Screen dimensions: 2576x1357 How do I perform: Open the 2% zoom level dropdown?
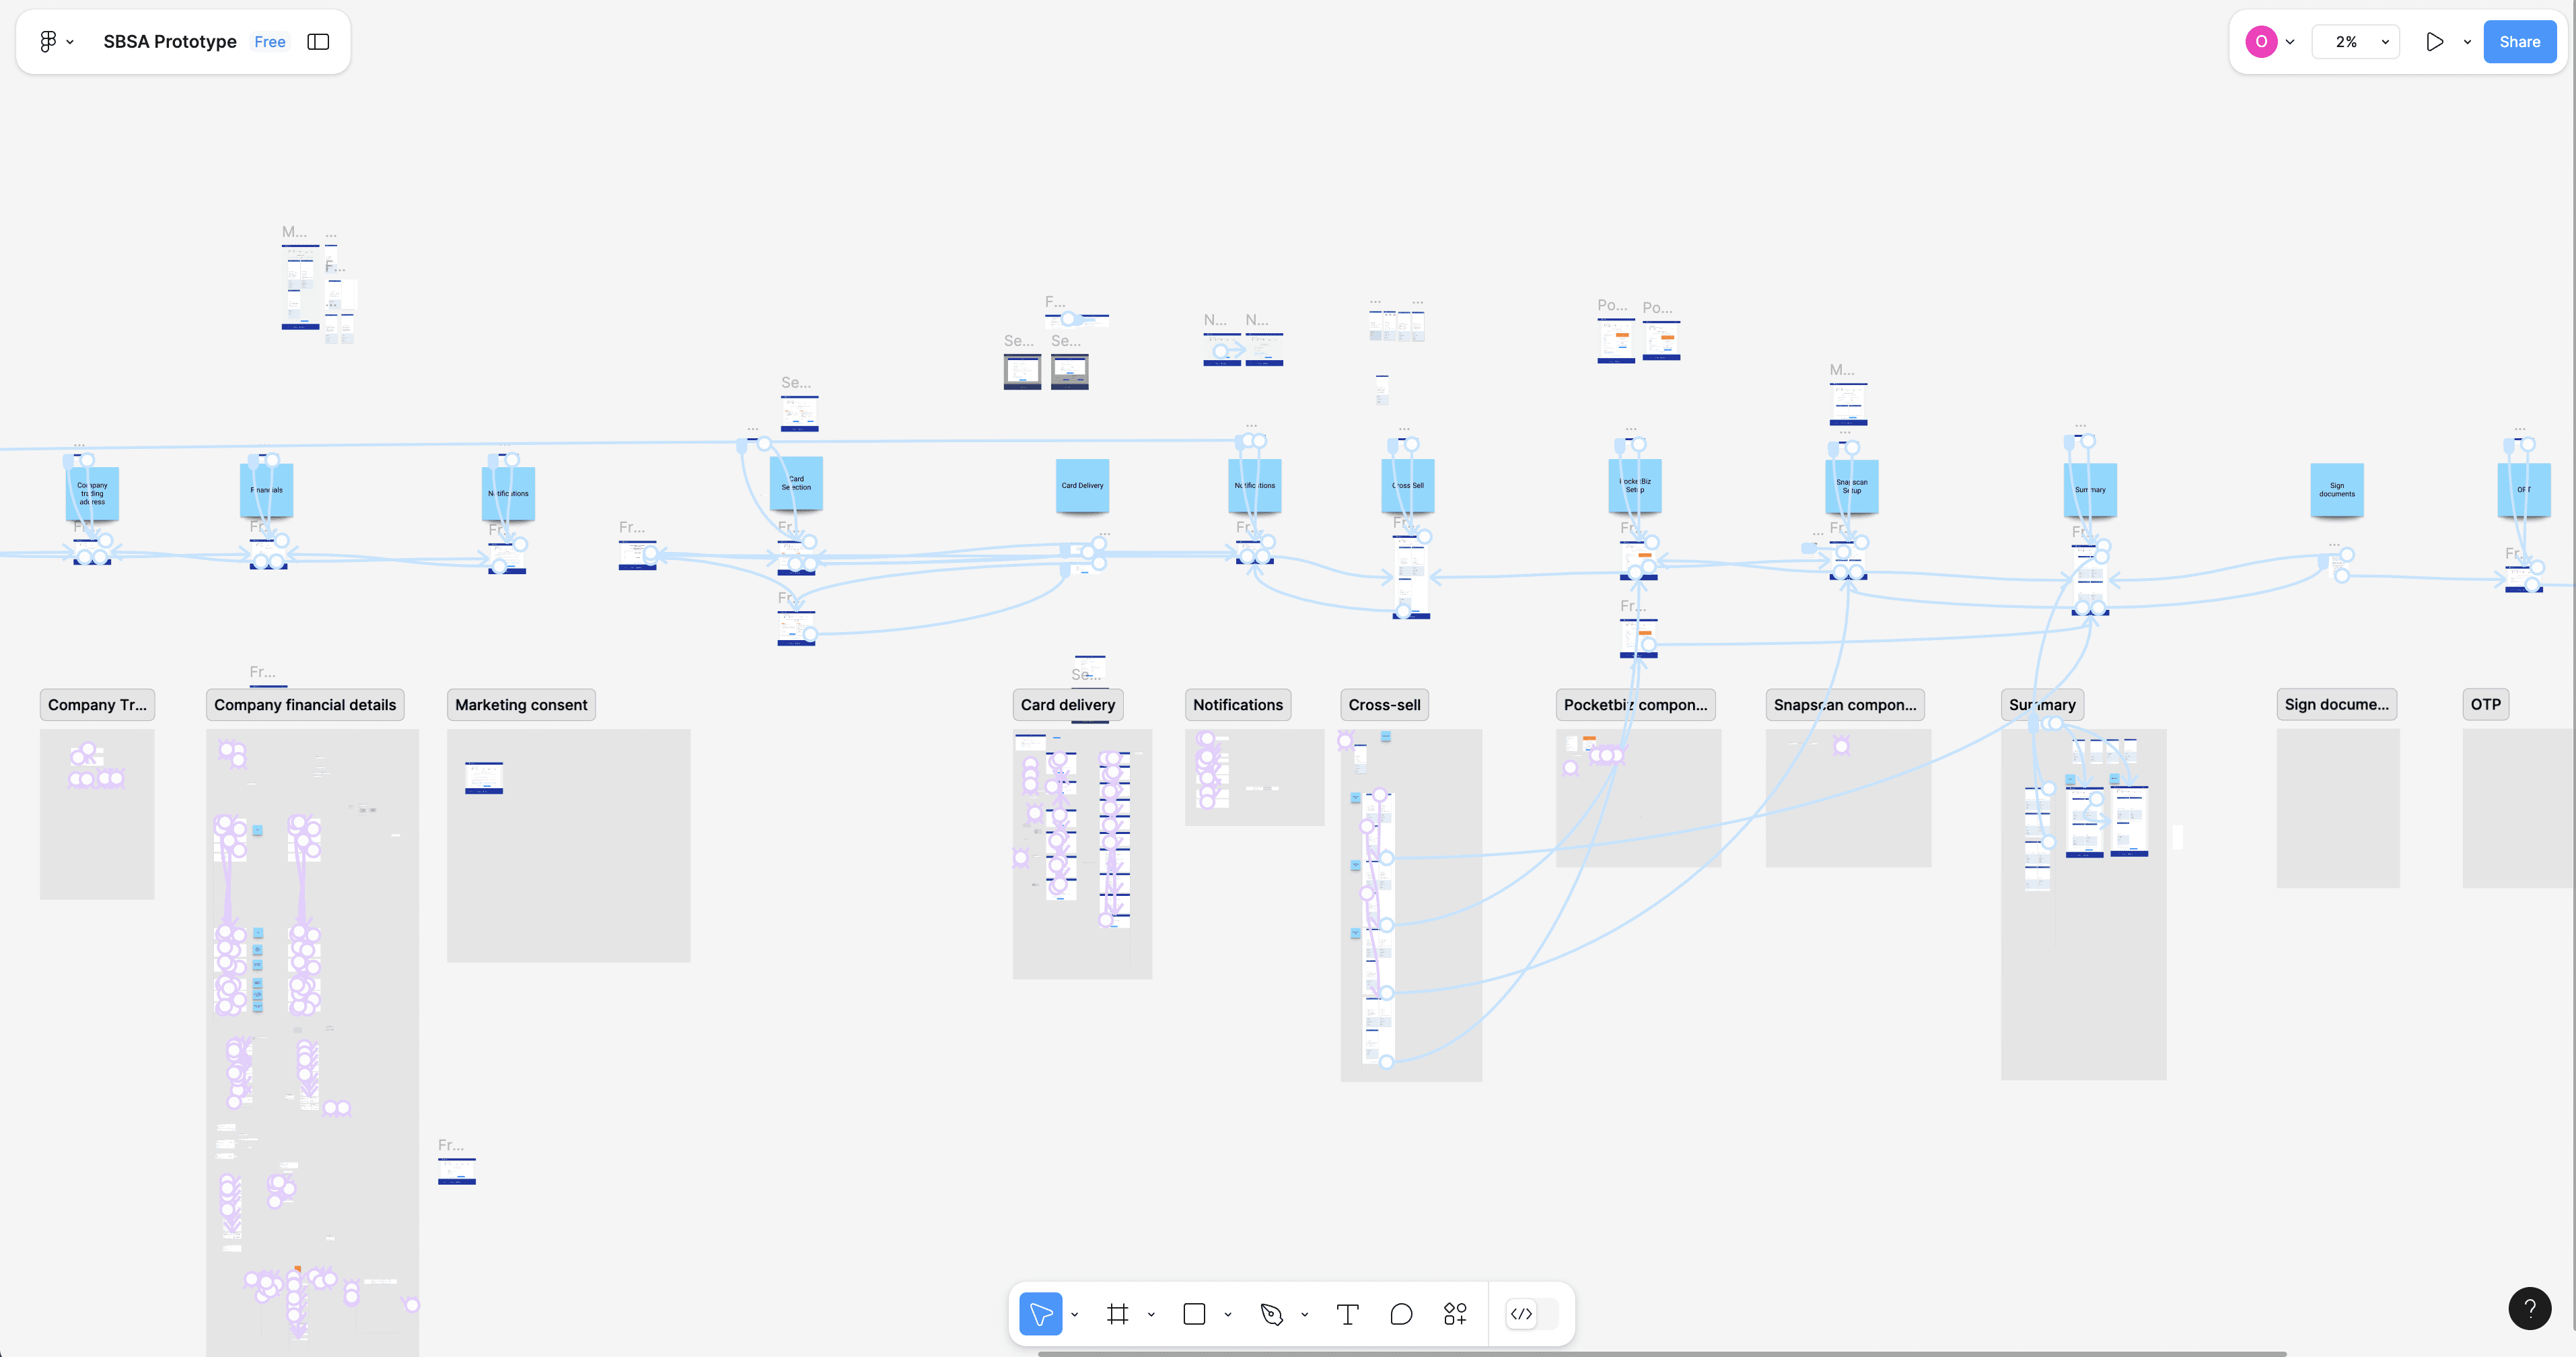coord(2356,42)
